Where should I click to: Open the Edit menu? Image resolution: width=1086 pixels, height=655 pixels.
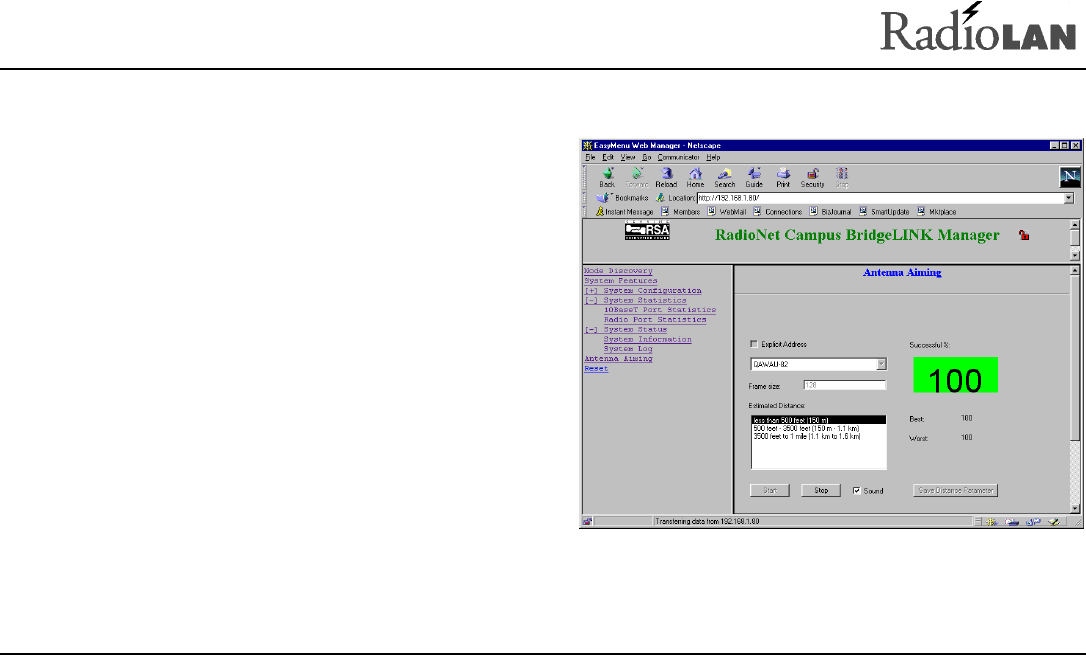pos(608,157)
